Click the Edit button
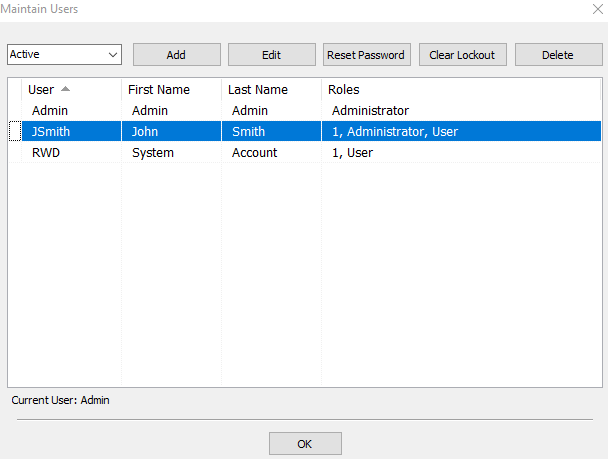Viewport: 608px width, 459px height. tap(272, 55)
